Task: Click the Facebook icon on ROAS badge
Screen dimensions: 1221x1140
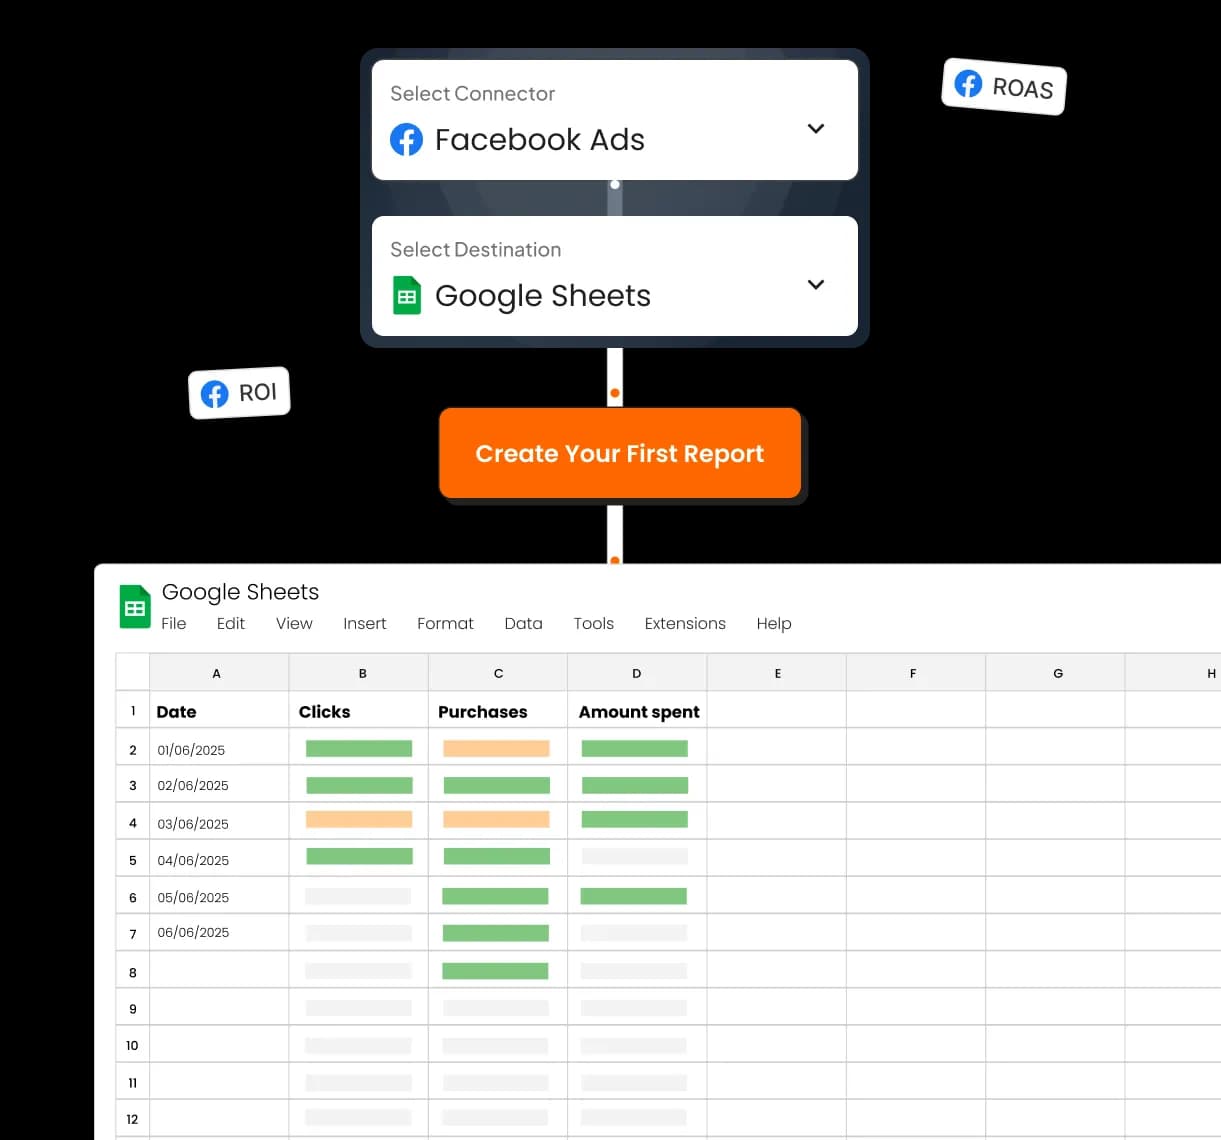Action: (x=968, y=84)
